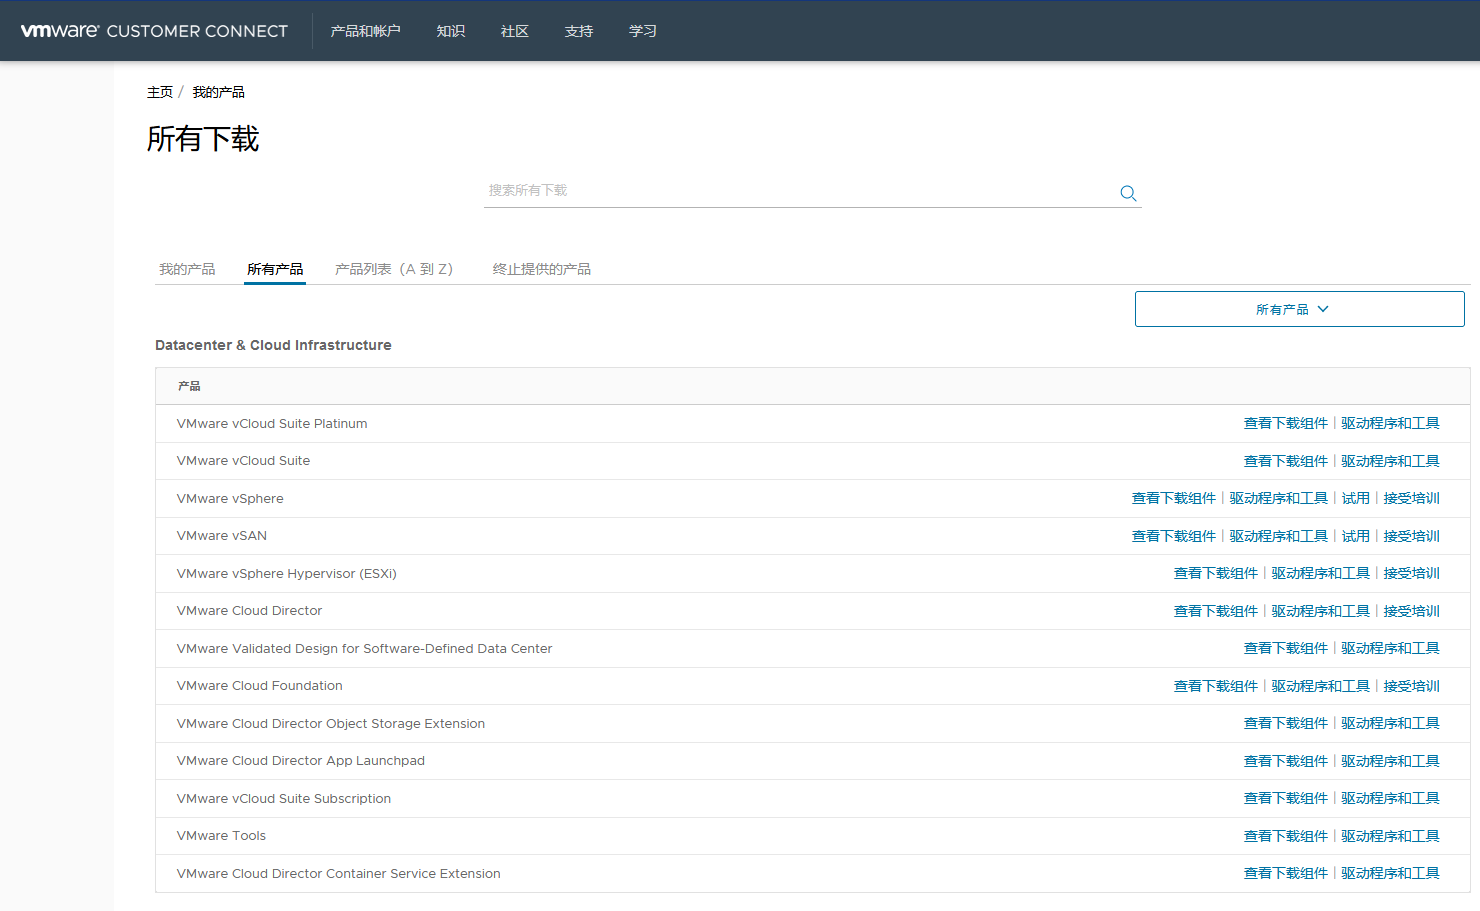This screenshot has width=1480, height=911.
Task: Select the VMware Cloud Foundation product name
Action: pos(259,686)
